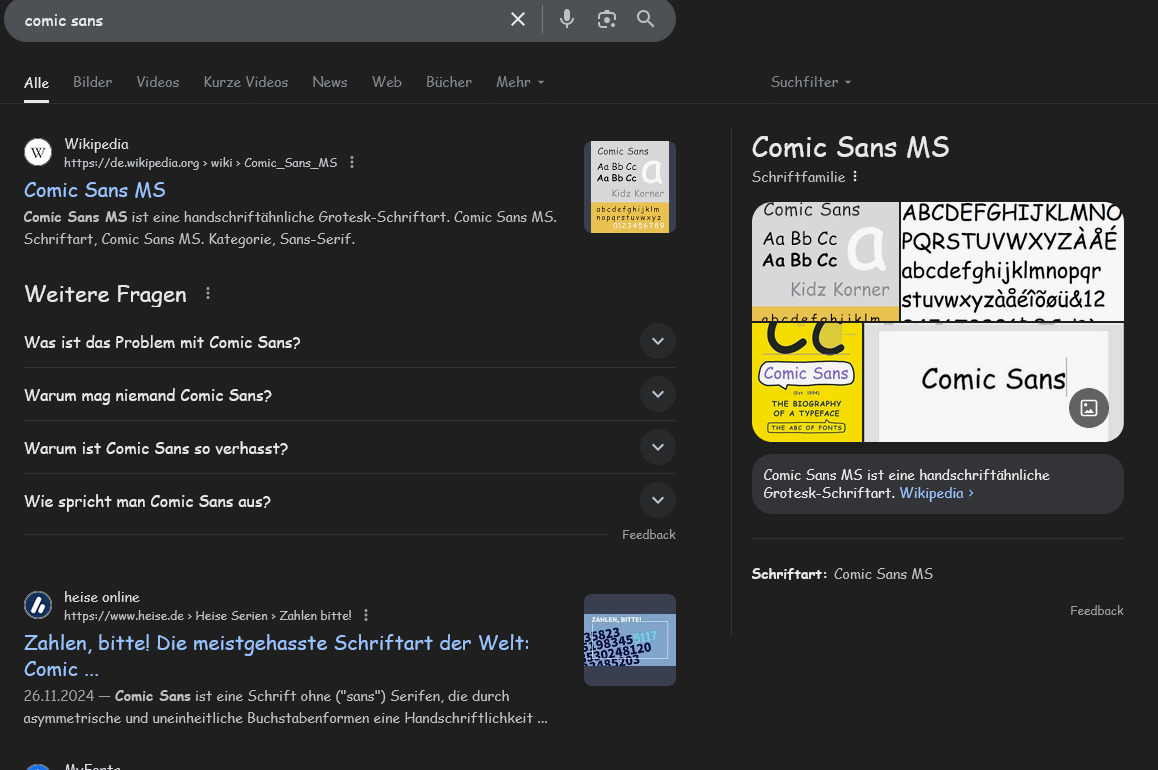Open the white 'Comic Sans' text image

click(994, 382)
